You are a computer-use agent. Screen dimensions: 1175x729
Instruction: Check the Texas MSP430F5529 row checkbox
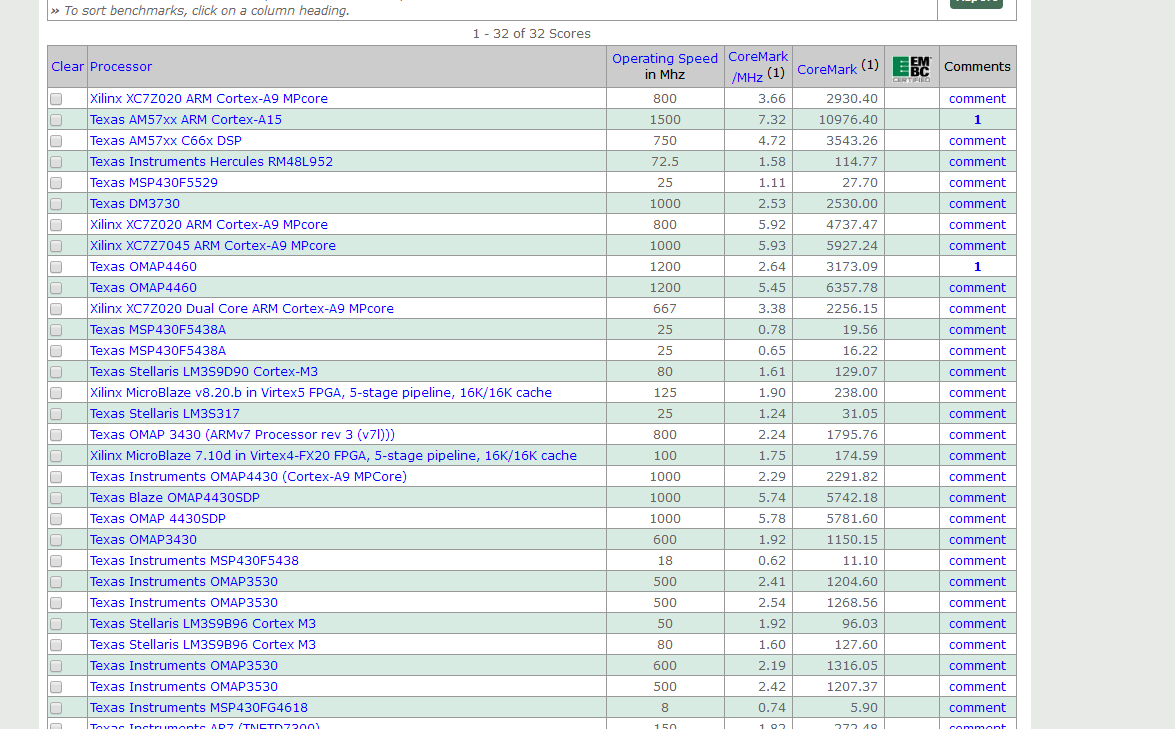pyautogui.click(x=56, y=183)
